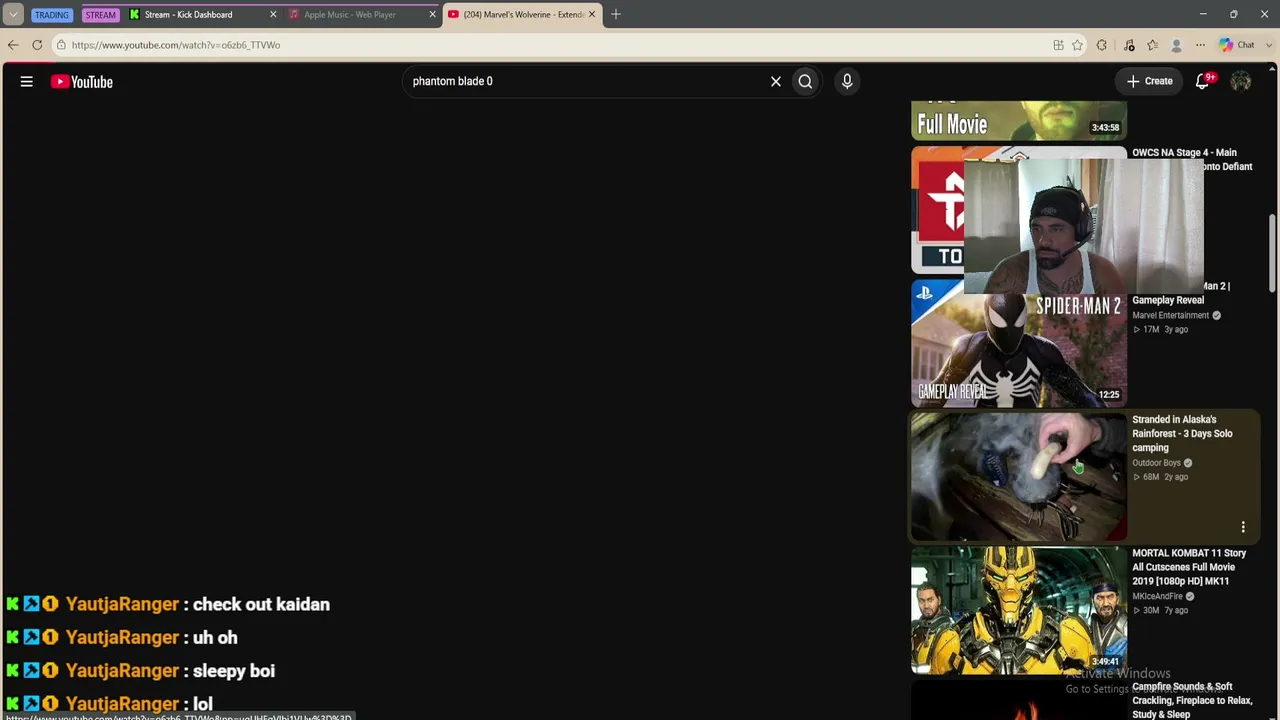The height and width of the screenshot is (720, 1280).
Task: Start voice search with the microphone
Action: pyautogui.click(x=847, y=82)
